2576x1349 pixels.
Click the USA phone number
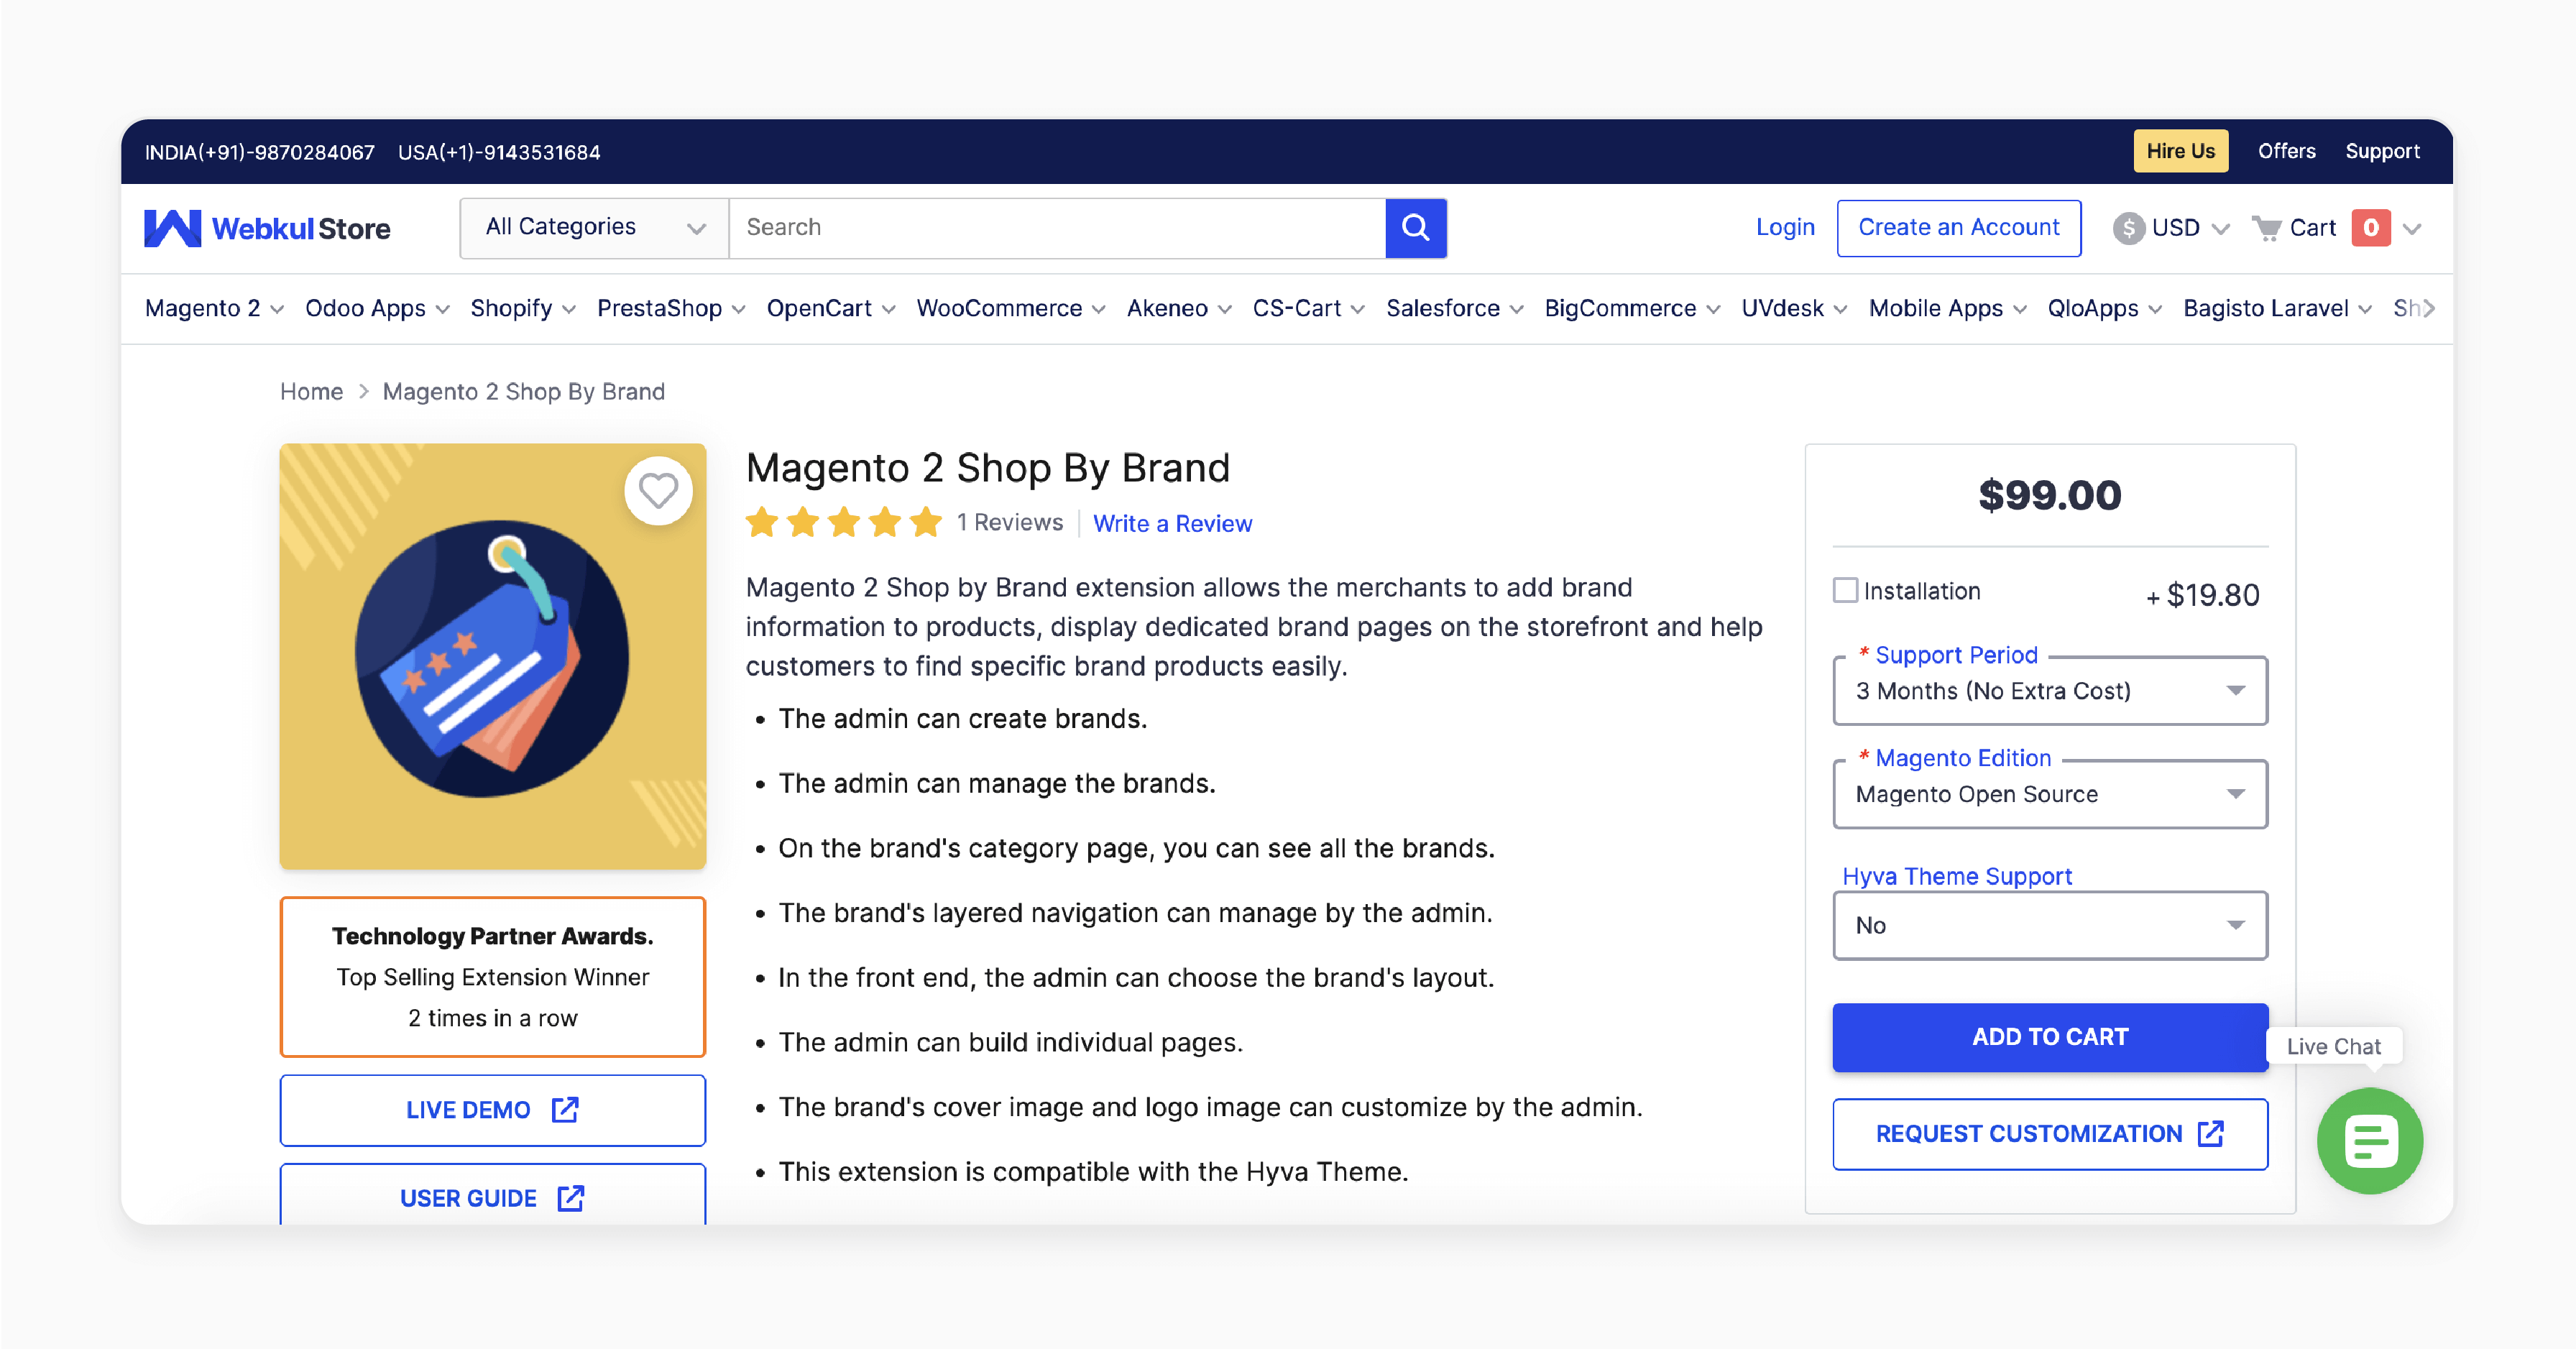(499, 152)
